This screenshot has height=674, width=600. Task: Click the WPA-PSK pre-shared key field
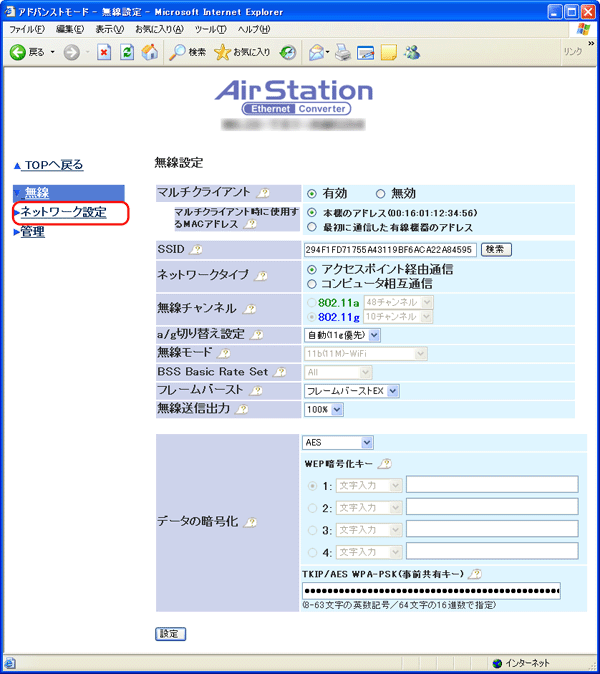coord(431,590)
